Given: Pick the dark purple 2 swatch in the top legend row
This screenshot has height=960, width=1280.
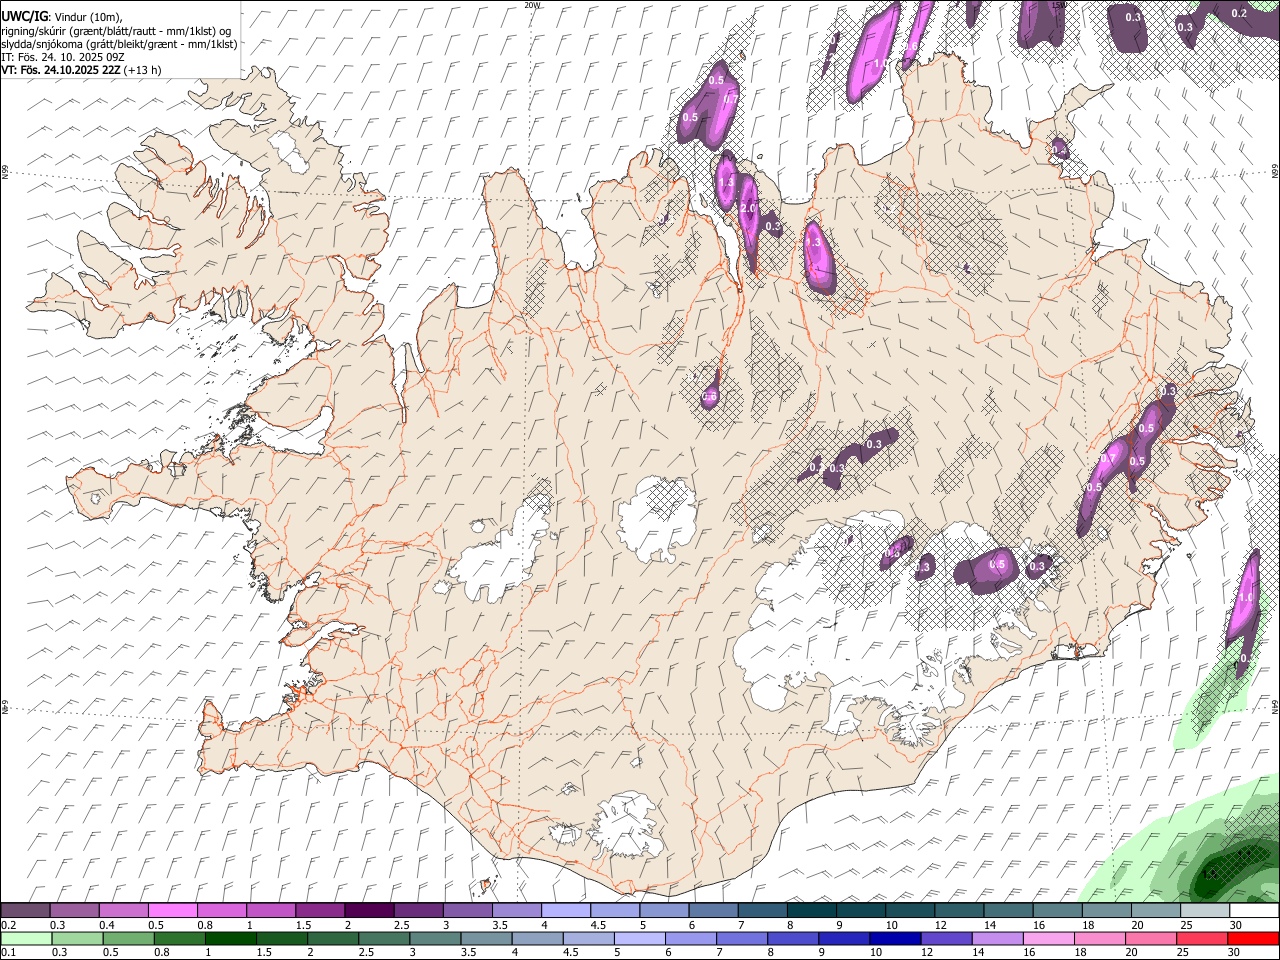Looking at the screenshot, I should click(369, 911).
